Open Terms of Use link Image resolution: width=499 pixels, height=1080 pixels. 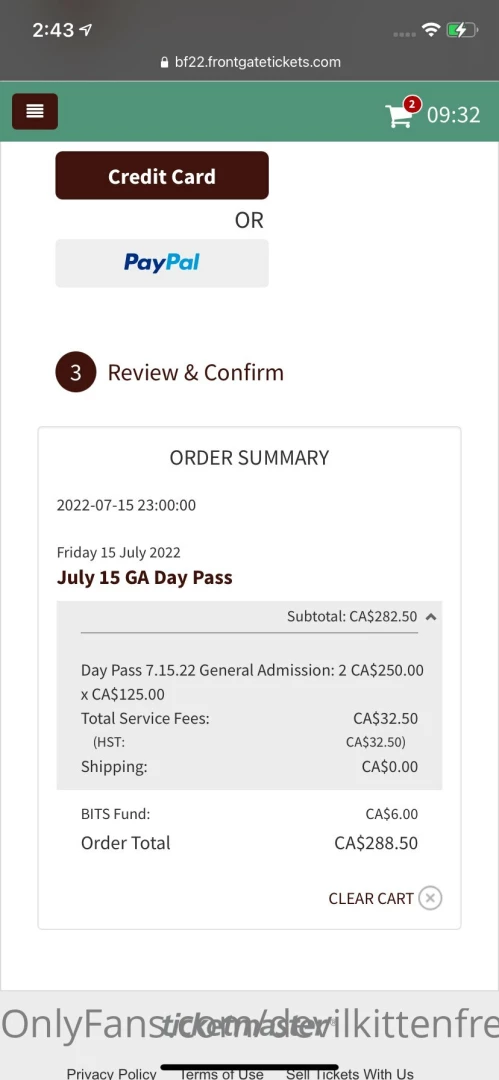pos(221,1074)
